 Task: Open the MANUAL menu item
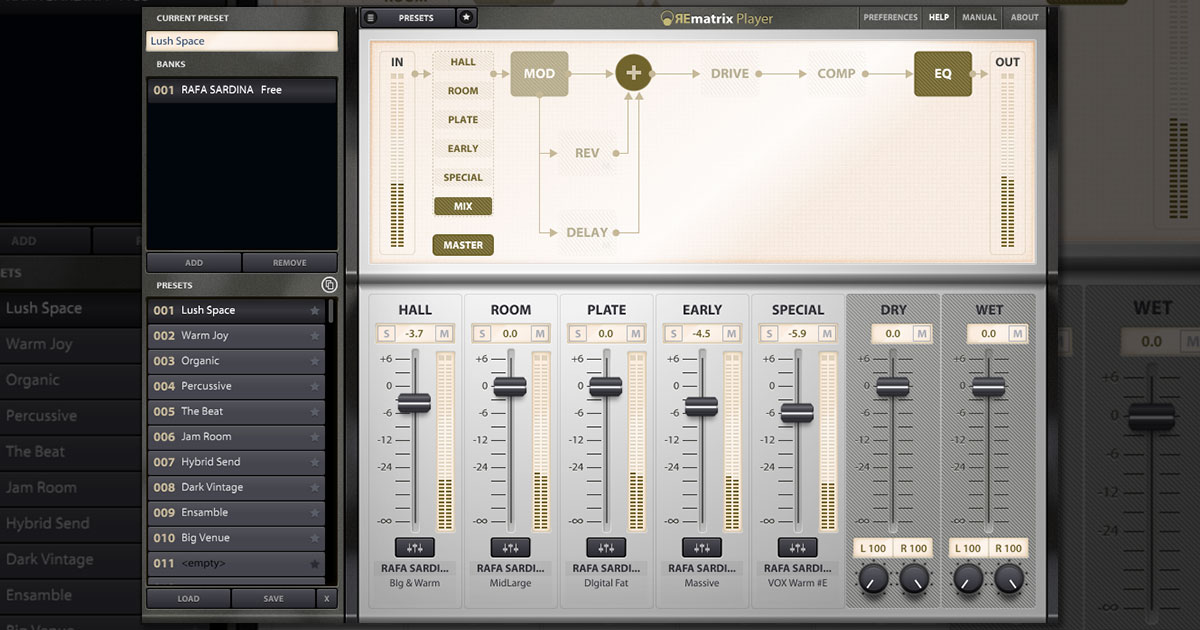979,17
